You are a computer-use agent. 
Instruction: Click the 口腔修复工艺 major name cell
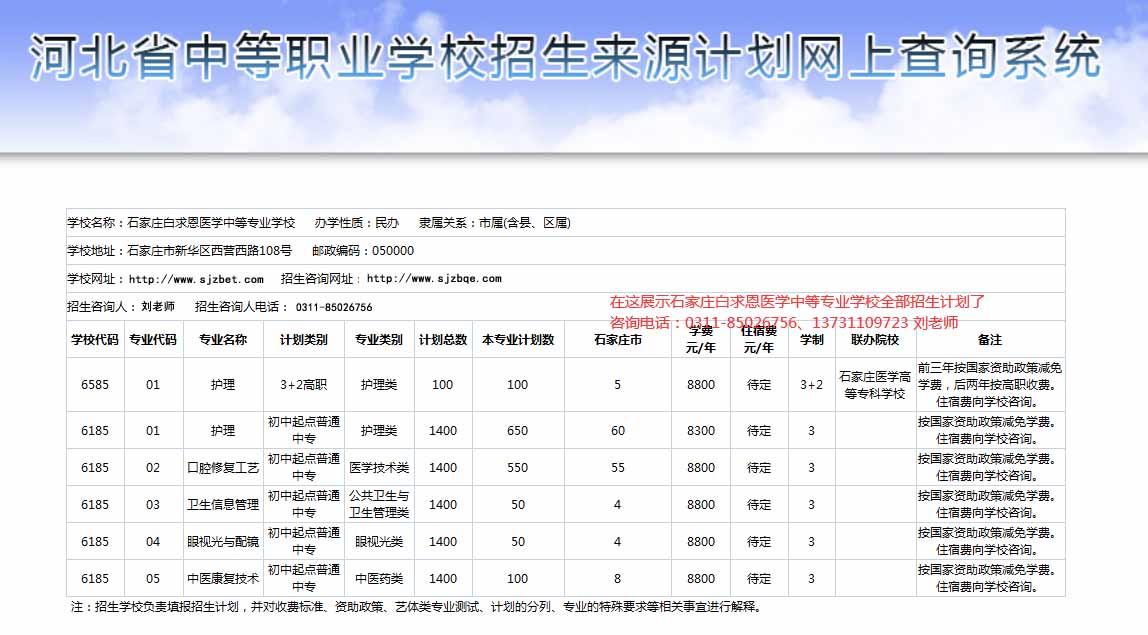[223, 468]
